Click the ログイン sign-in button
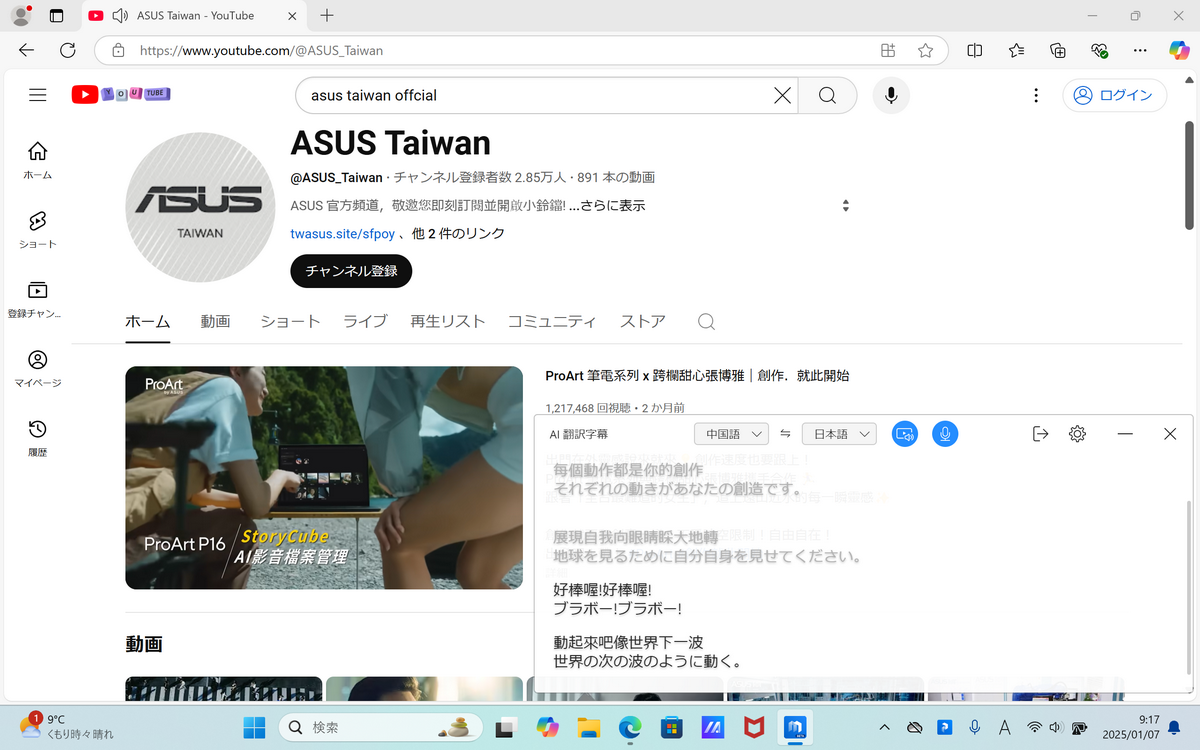The image size is (1200, 750). [1114, 96]
